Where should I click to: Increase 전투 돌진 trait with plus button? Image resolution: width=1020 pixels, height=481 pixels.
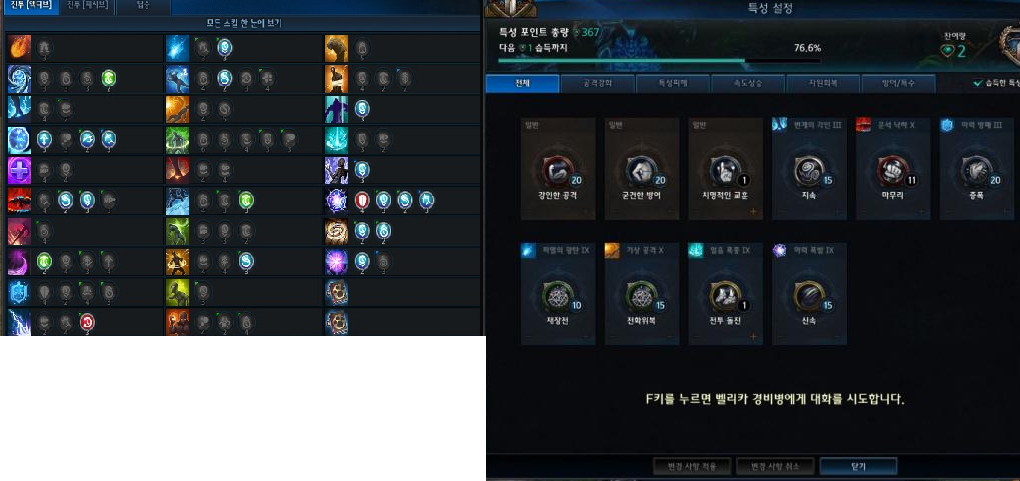click(x=753, y=337)
